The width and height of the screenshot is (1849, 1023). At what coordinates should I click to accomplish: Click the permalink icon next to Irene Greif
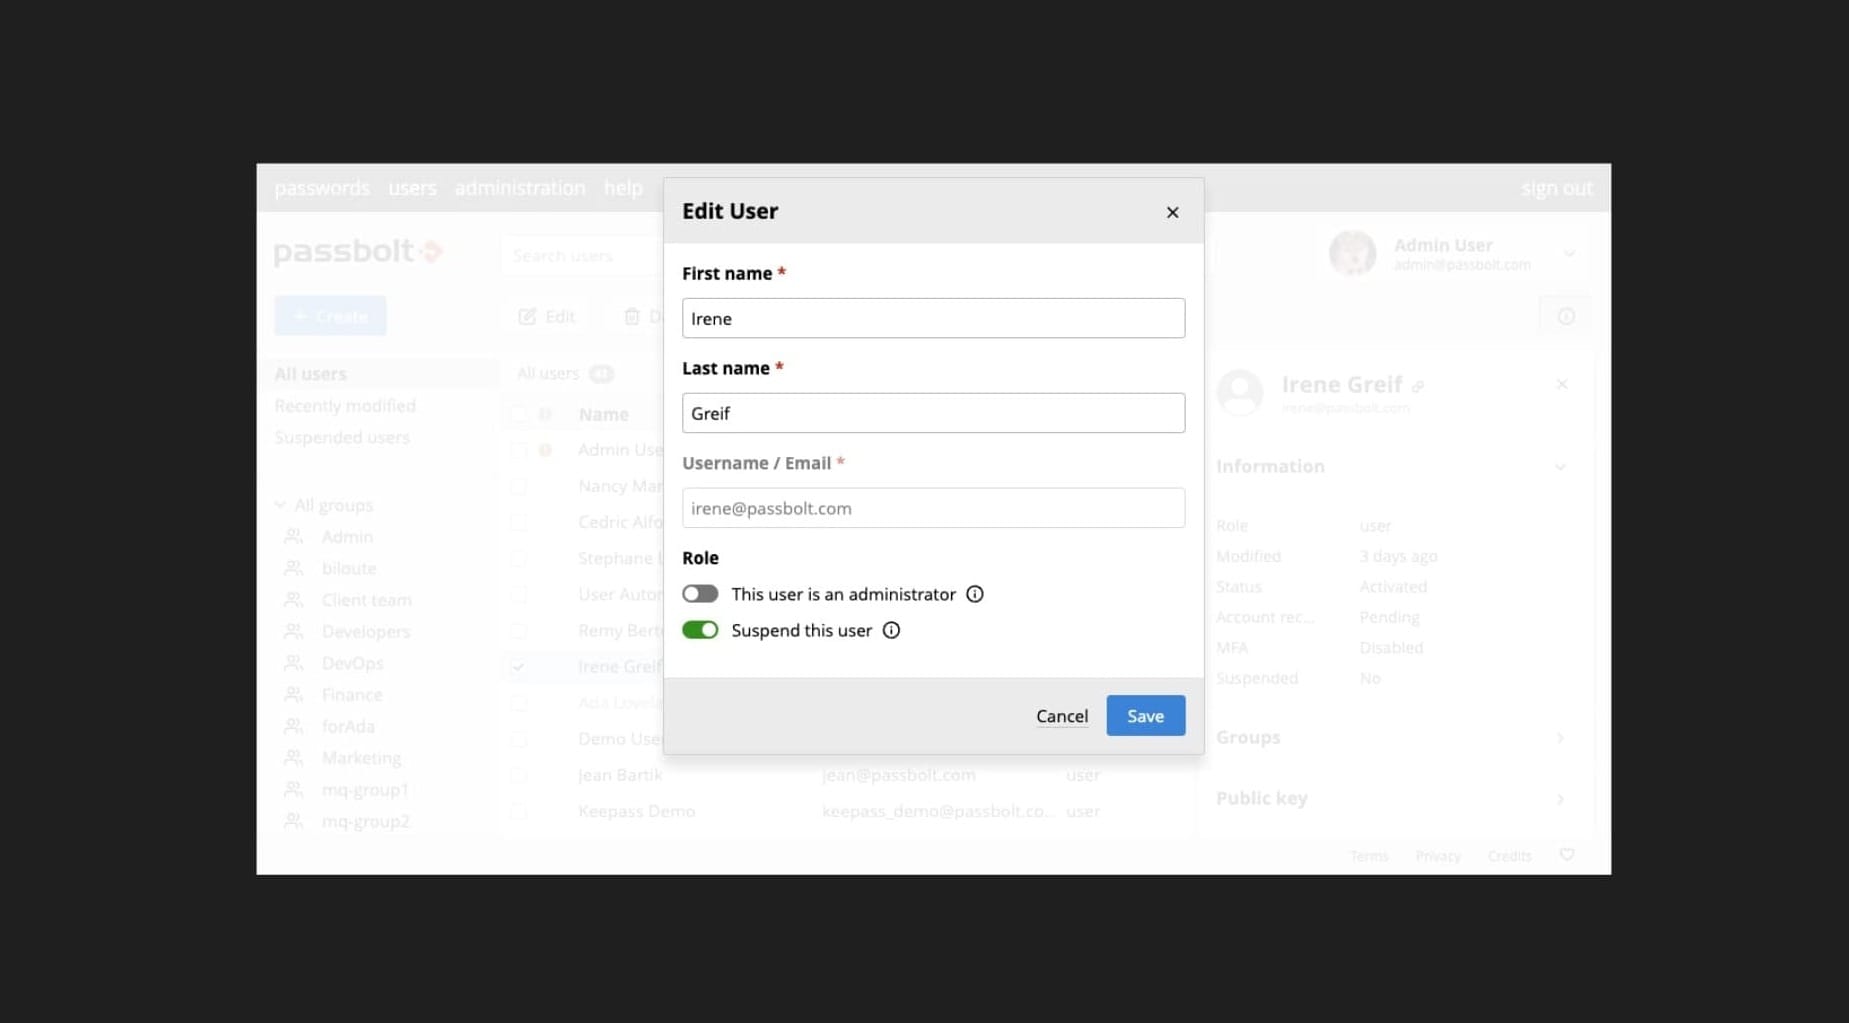point(1419,385)
